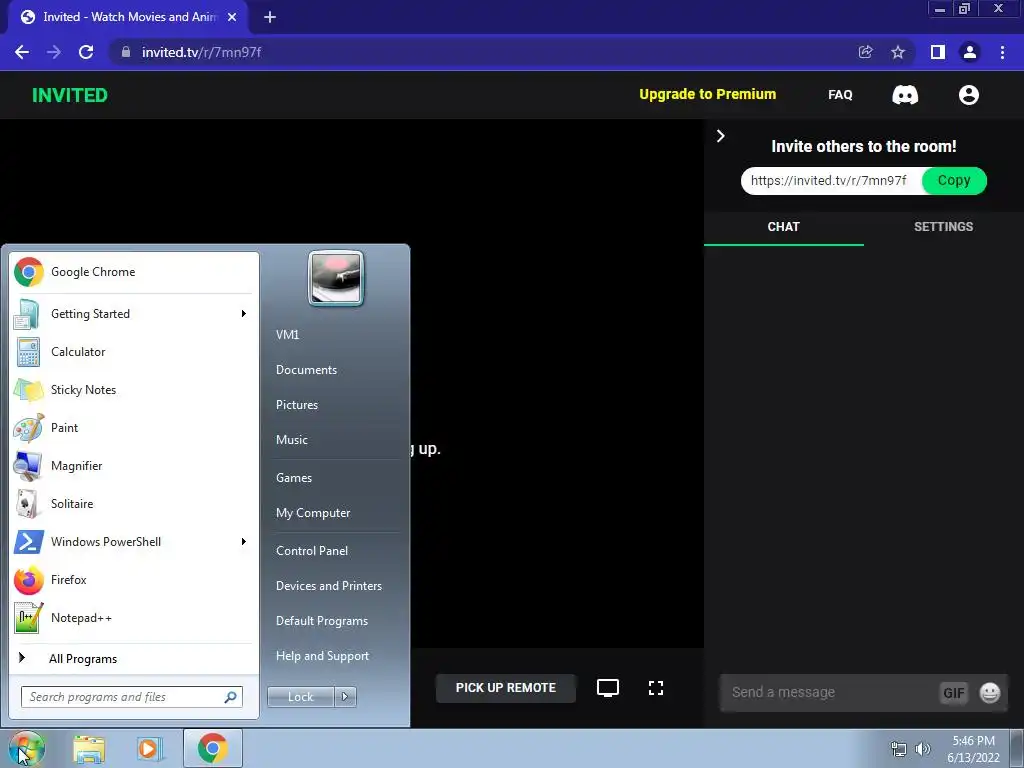
Task: Switch to the Chat tab
Action: coord(783,227)
